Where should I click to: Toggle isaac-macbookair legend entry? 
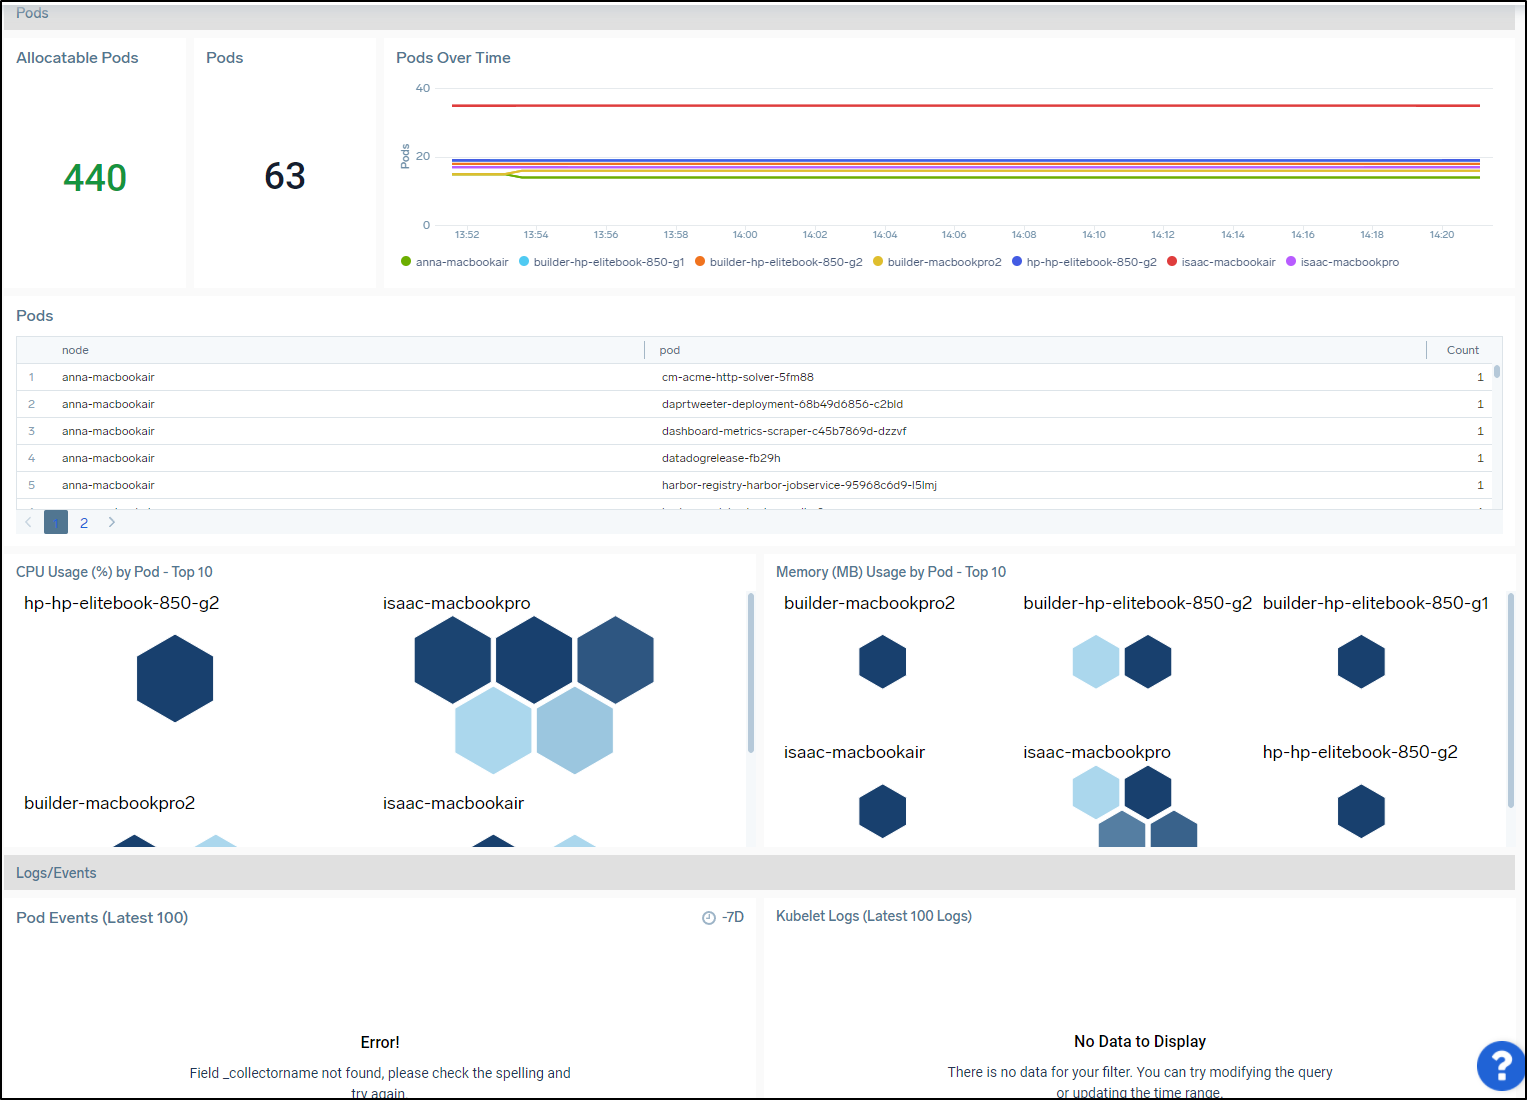point(1221,262)
